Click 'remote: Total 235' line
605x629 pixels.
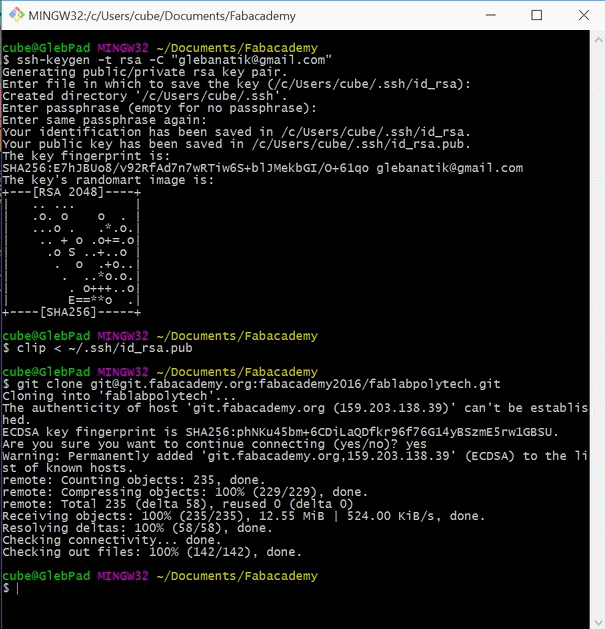178,504
